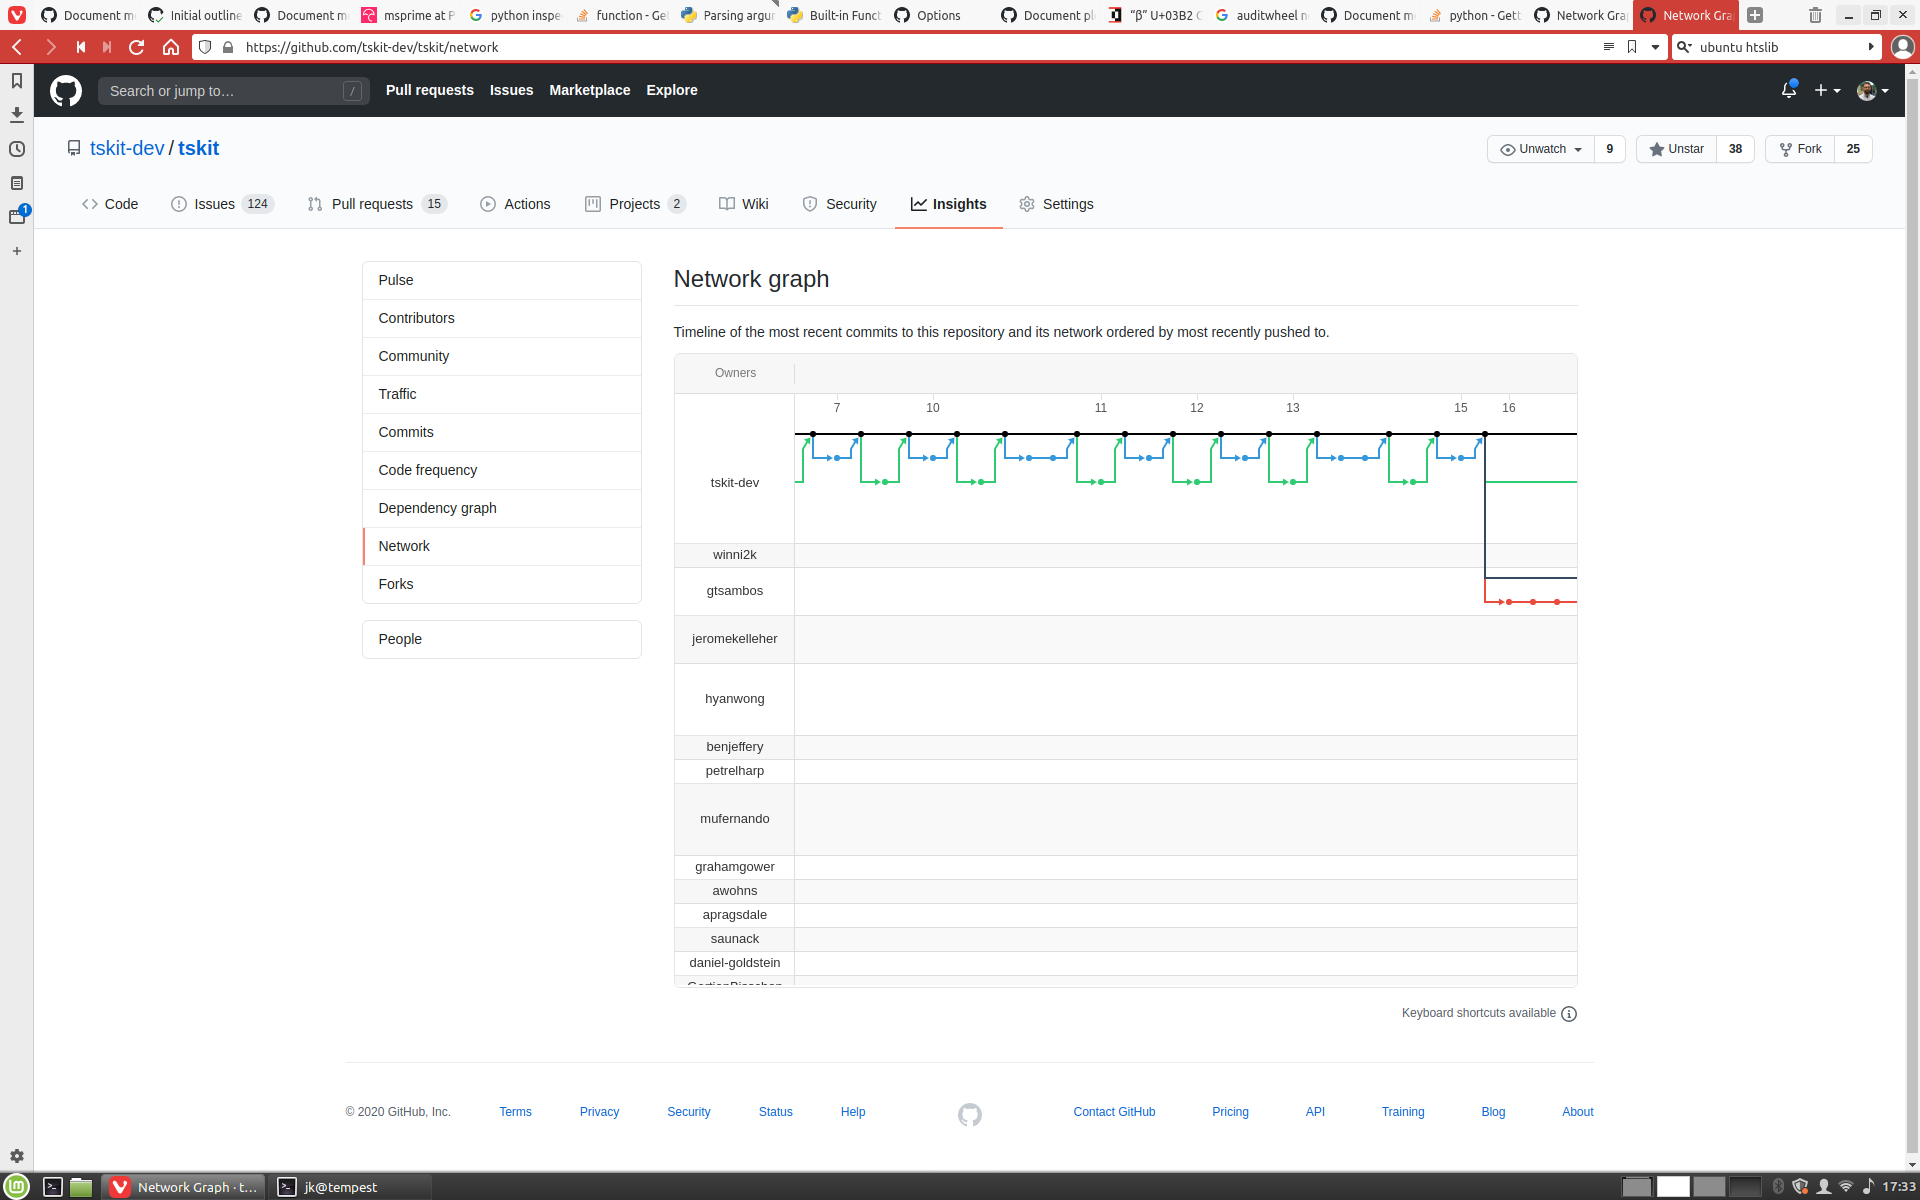Image resolution: width=1920 pixels, height=1200 pixels.
Task: Click the closed tabs trash icon
Action: [x=1815, y=15]
